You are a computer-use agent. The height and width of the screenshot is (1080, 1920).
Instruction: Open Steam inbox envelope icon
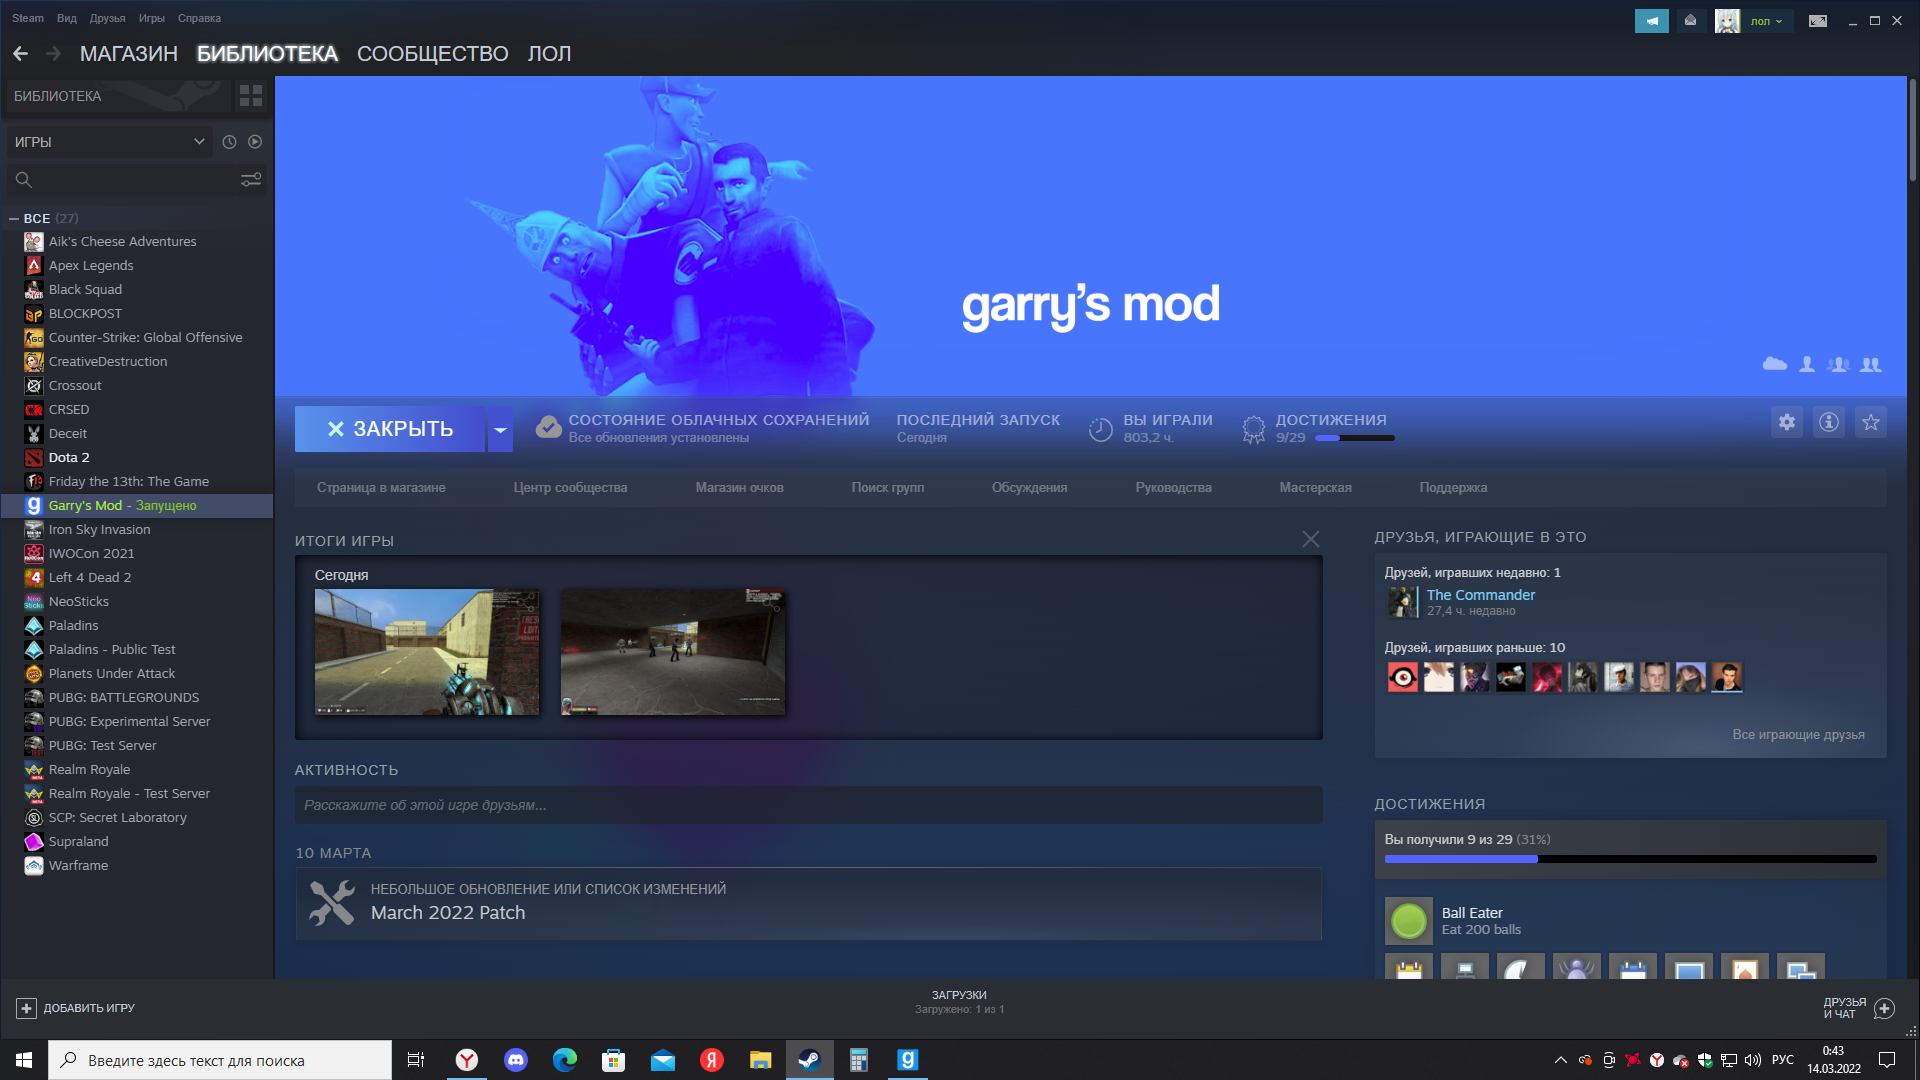(1691, 21)
